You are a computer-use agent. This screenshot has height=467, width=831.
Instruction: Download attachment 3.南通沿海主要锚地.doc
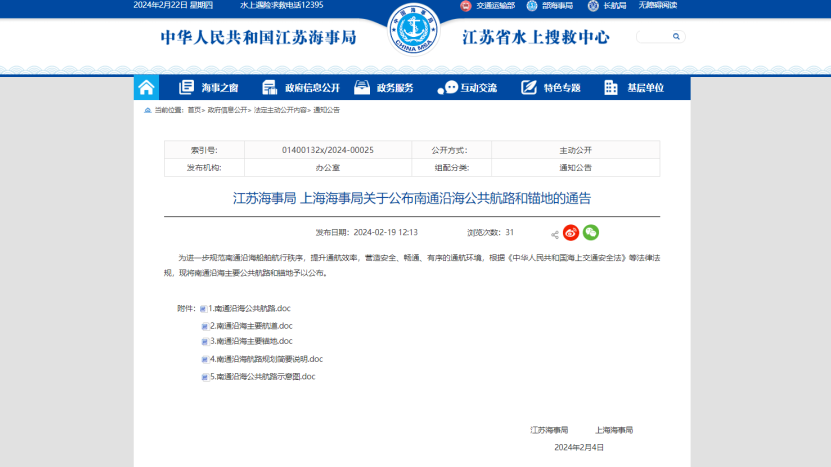point(251,341)
